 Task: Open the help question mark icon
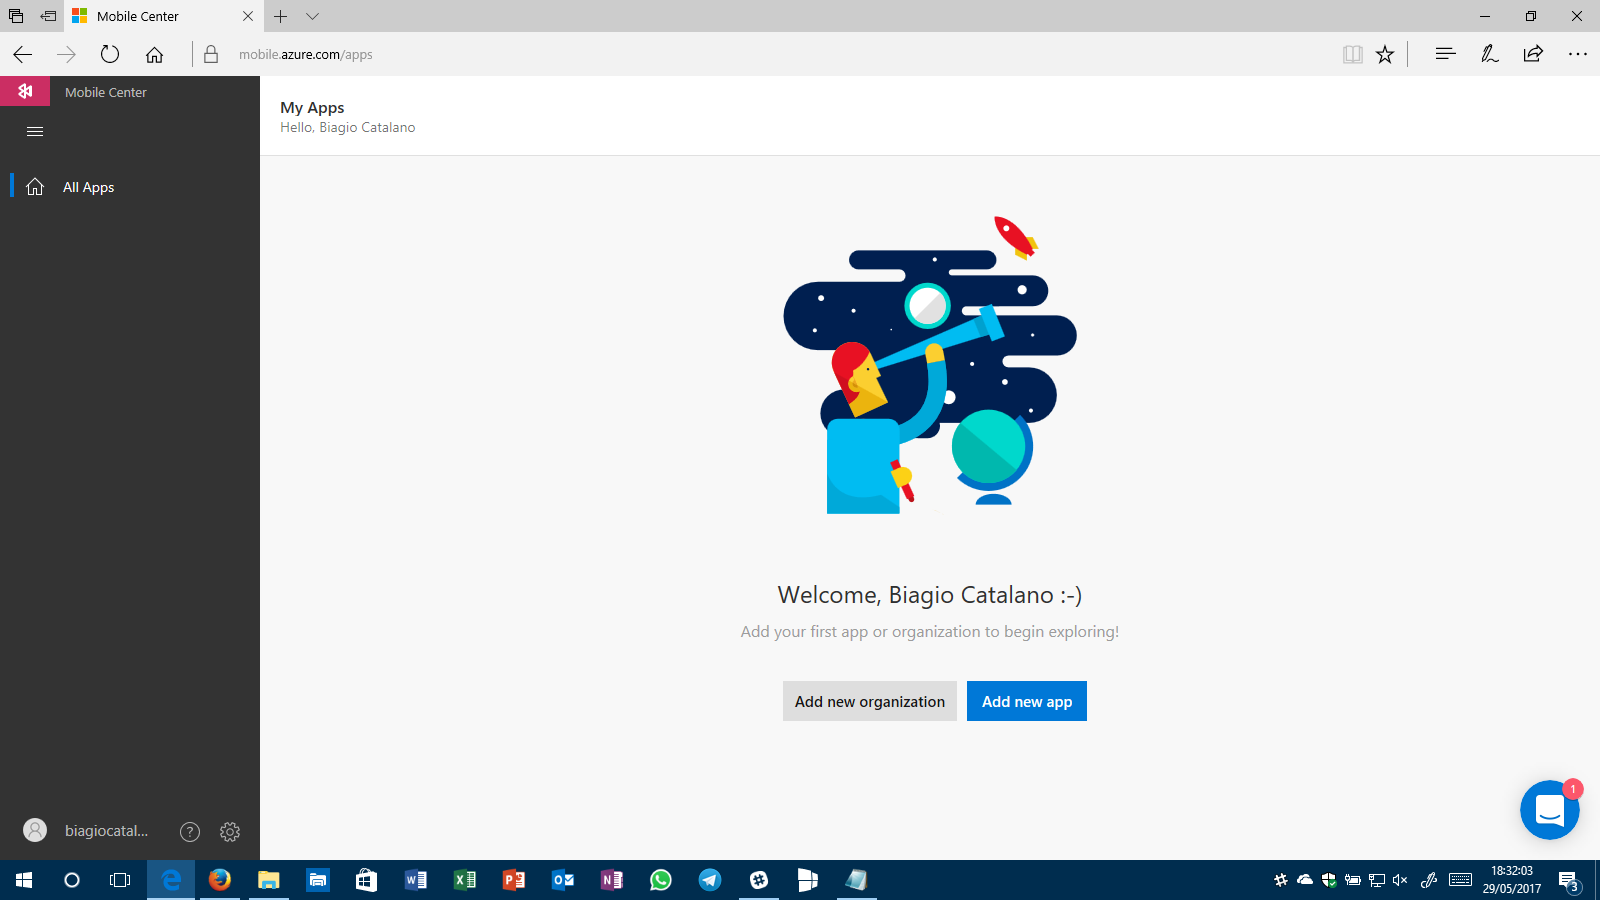click(x=190, y=831)
